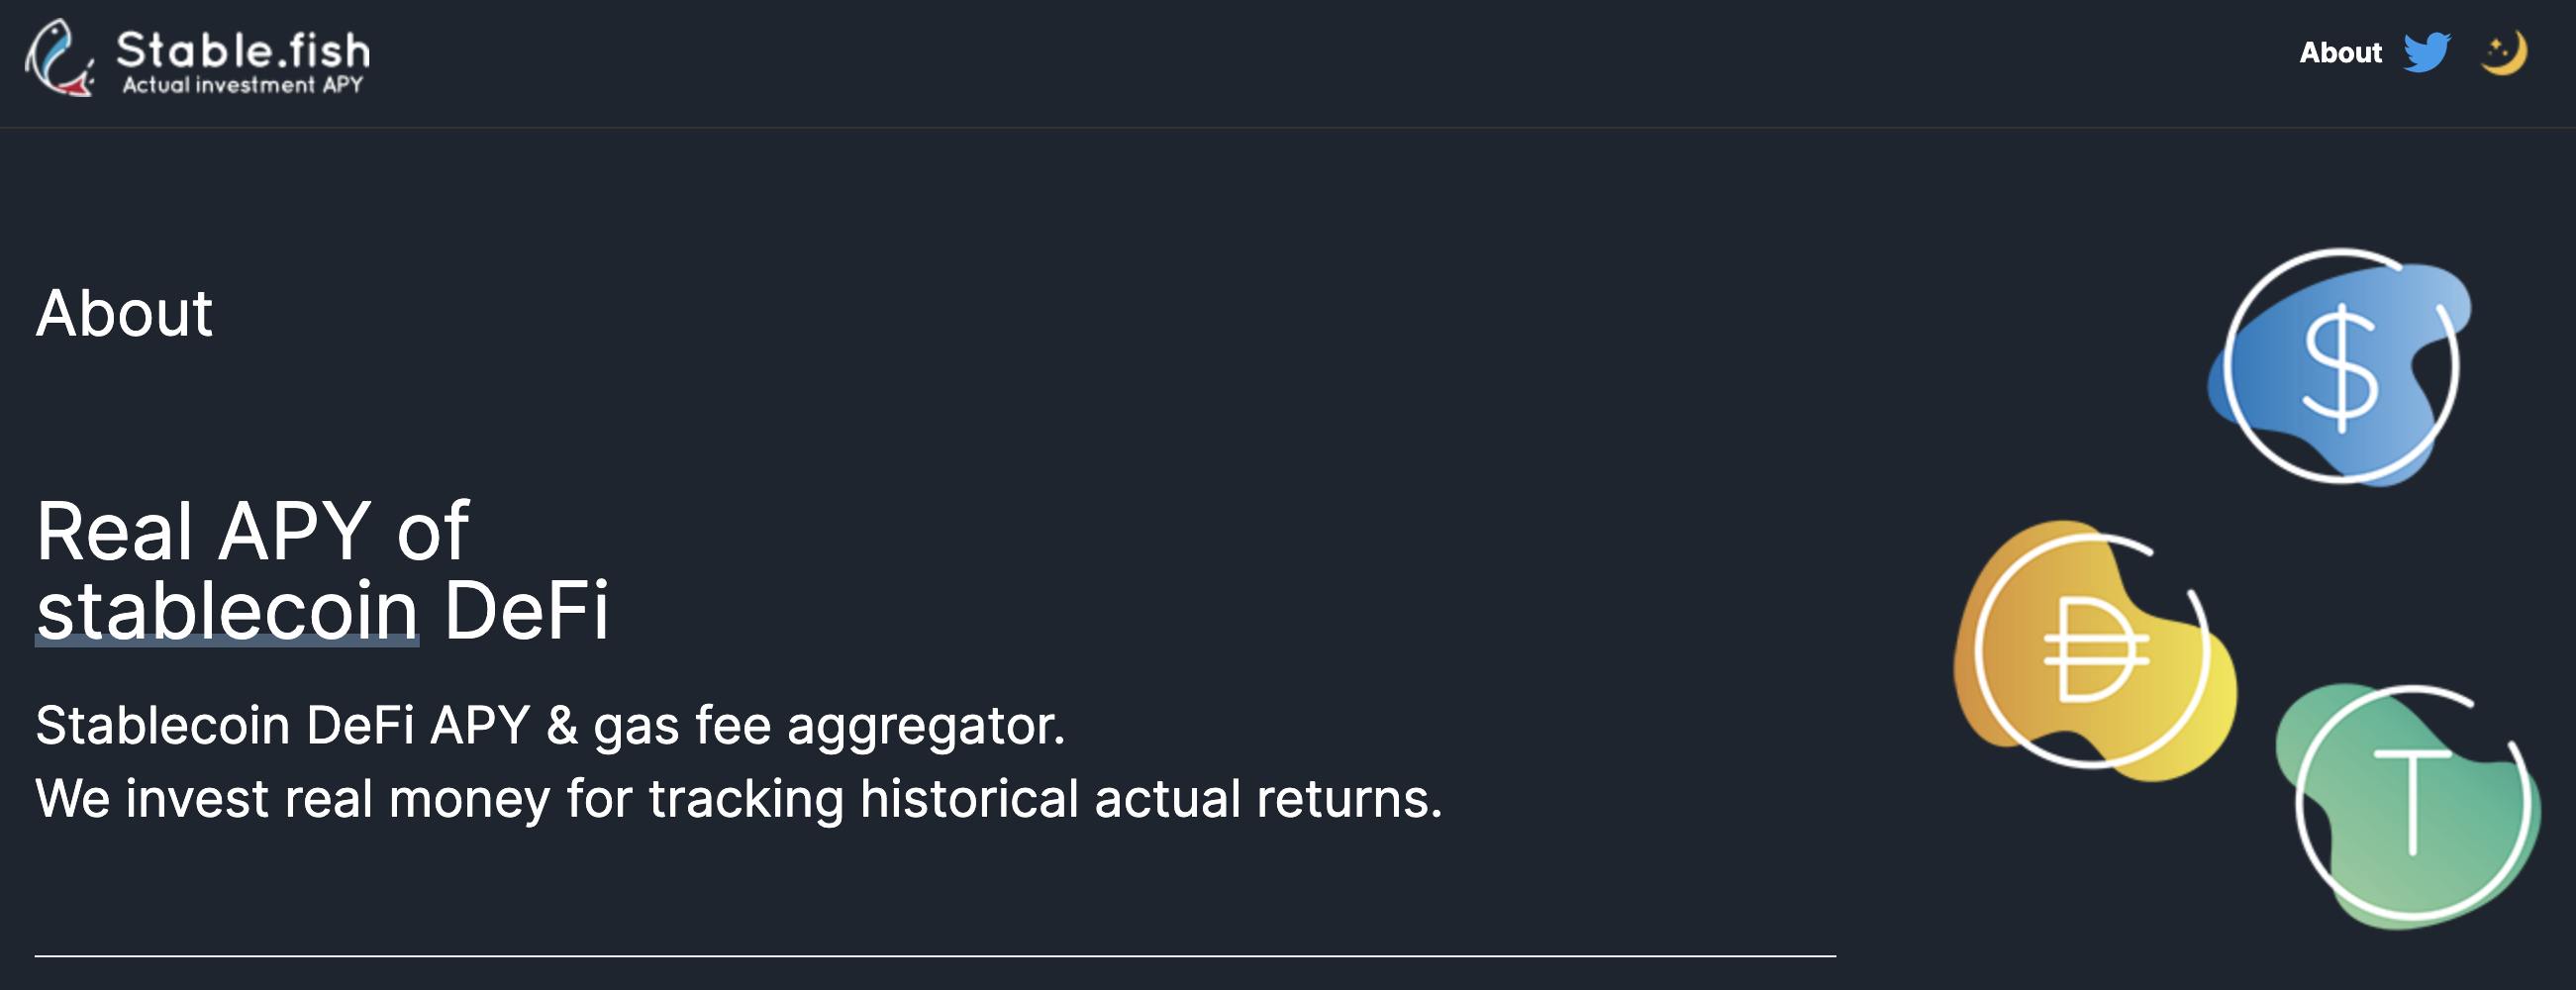The image size is (2576, 990).
Task: Click the "gas fee aggregator." phrase
Action: click(829, 725)
